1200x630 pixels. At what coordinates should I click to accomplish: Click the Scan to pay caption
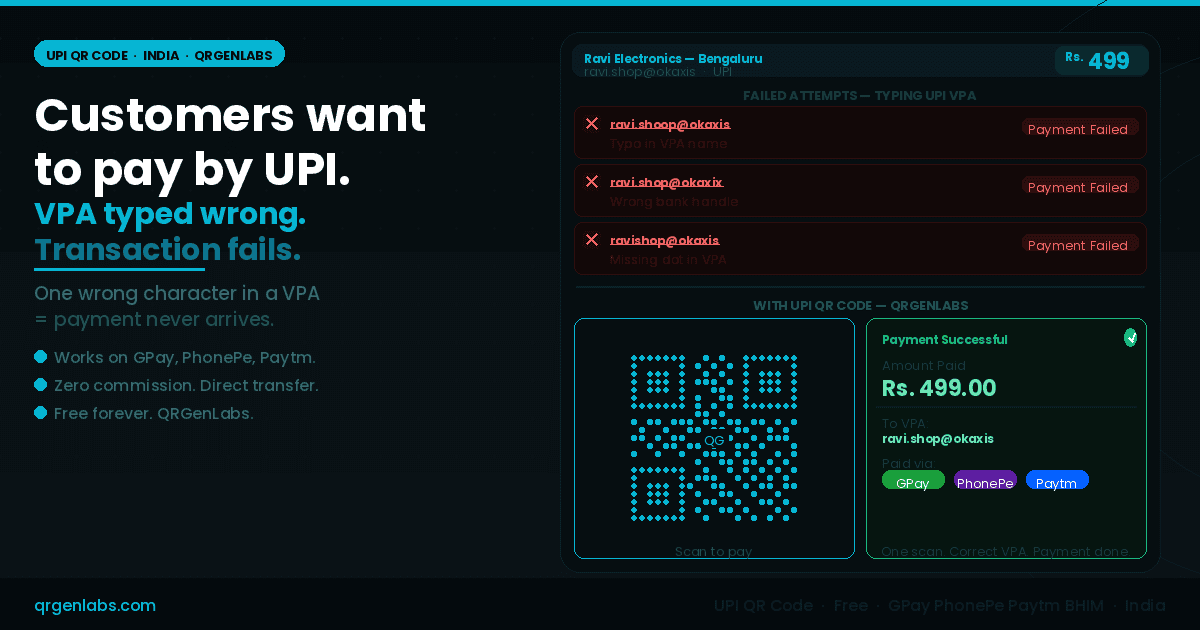pyautogui.click(x=714, y=551)
